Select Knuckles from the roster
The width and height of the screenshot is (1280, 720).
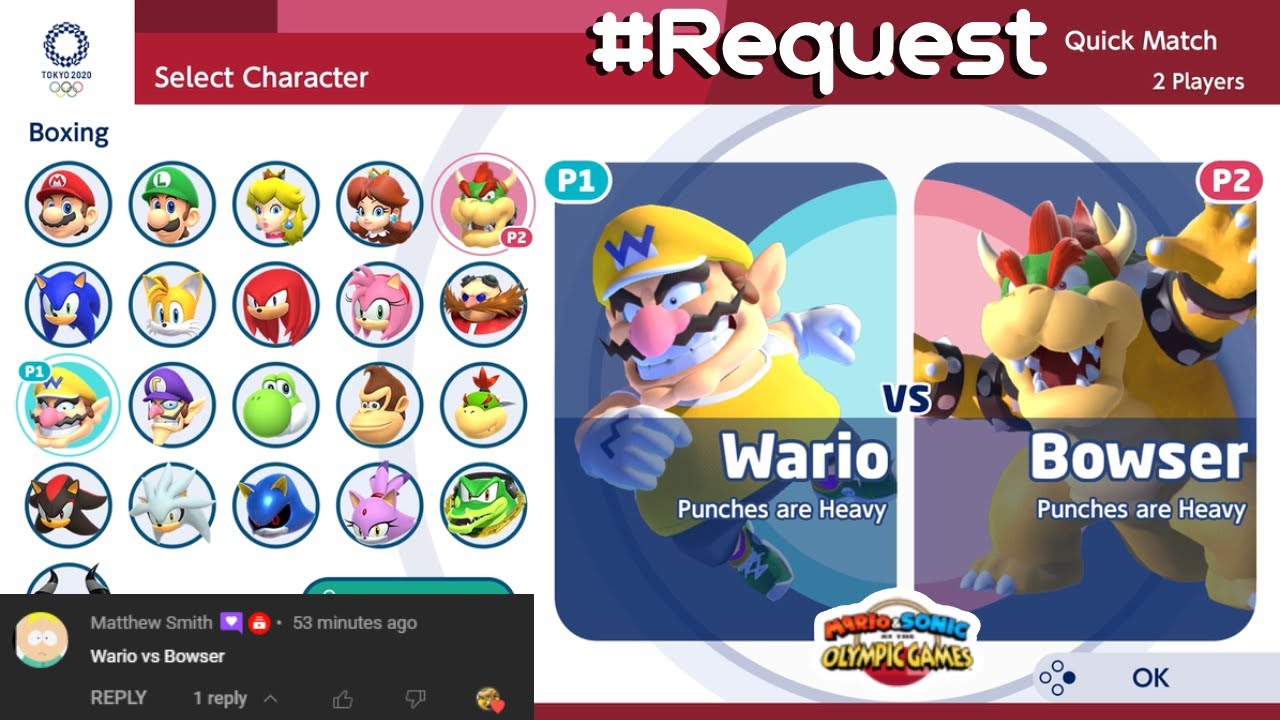pyautogui.click(x=276, y=304)
